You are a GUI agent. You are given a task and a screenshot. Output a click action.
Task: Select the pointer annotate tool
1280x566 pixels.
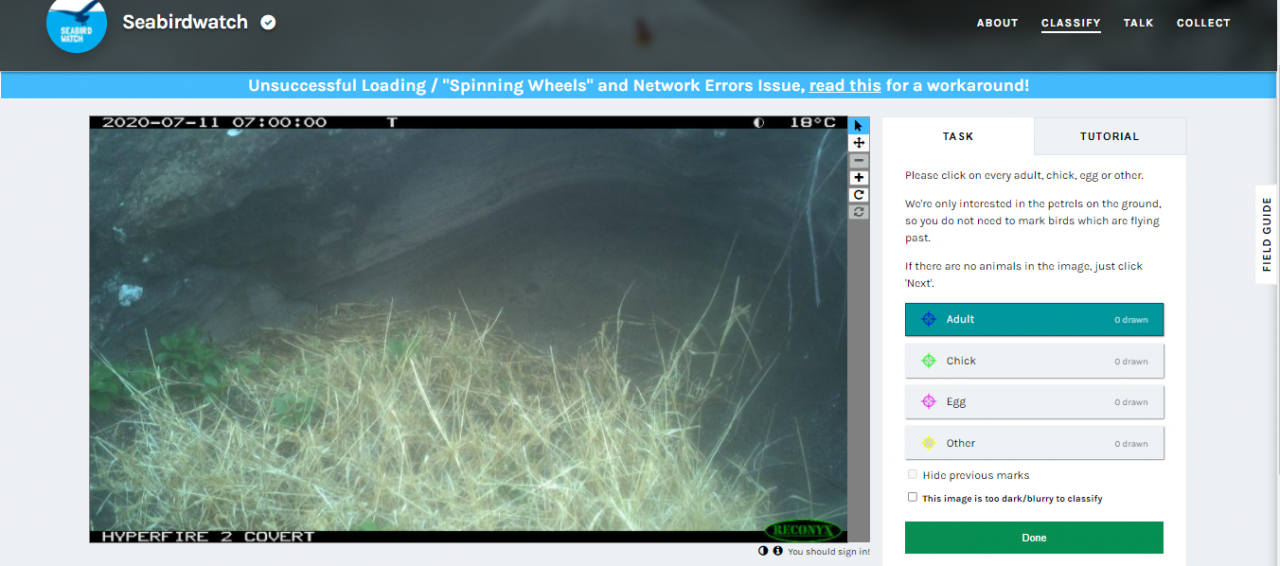858,126
